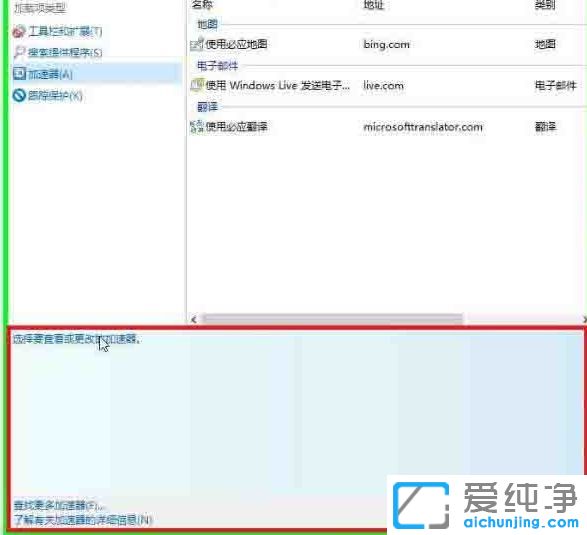Collapse the 电子邮件 group header

tap(218, 66)
